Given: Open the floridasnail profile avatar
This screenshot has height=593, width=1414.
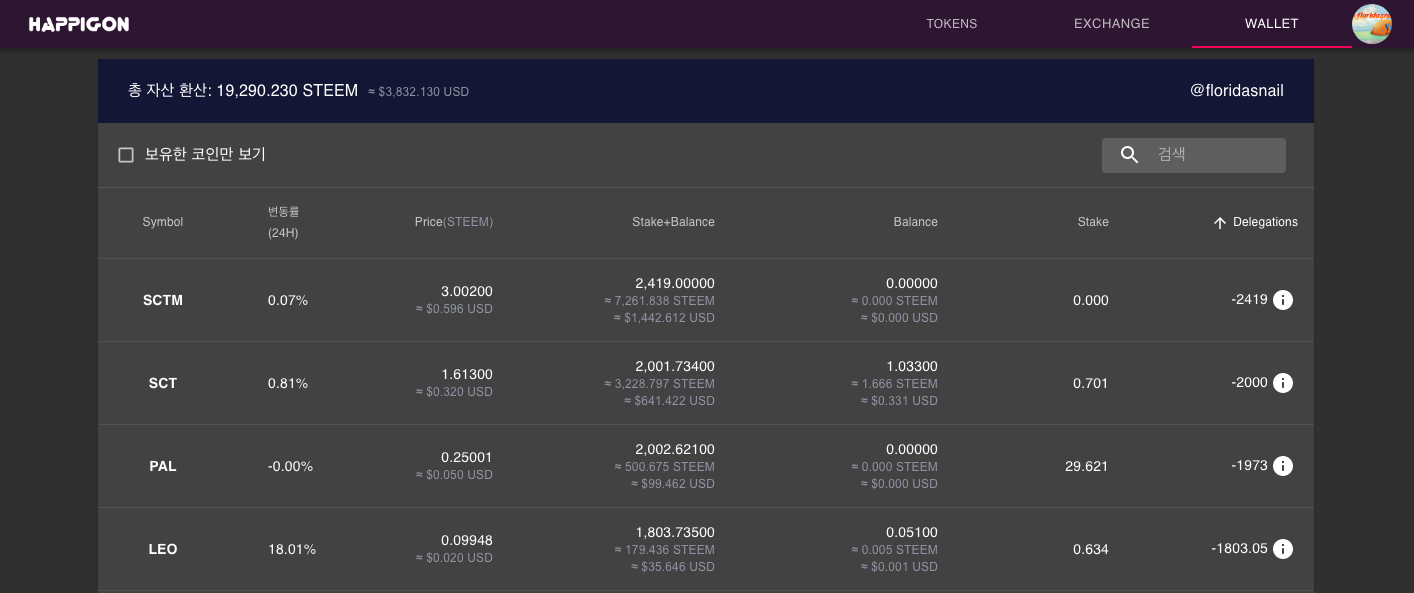Looking at the screenshot, I should click(1371, 24).
